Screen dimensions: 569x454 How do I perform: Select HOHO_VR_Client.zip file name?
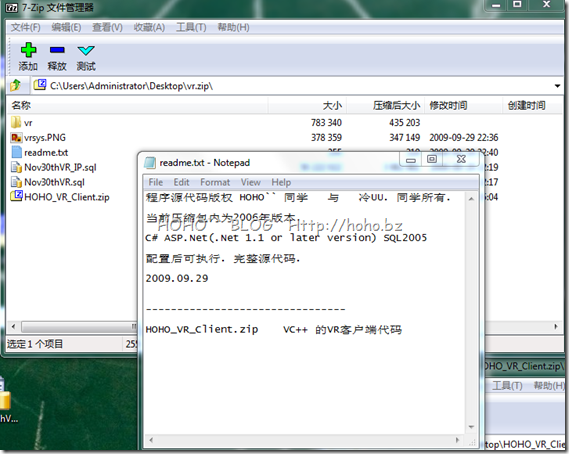[67, 197]
